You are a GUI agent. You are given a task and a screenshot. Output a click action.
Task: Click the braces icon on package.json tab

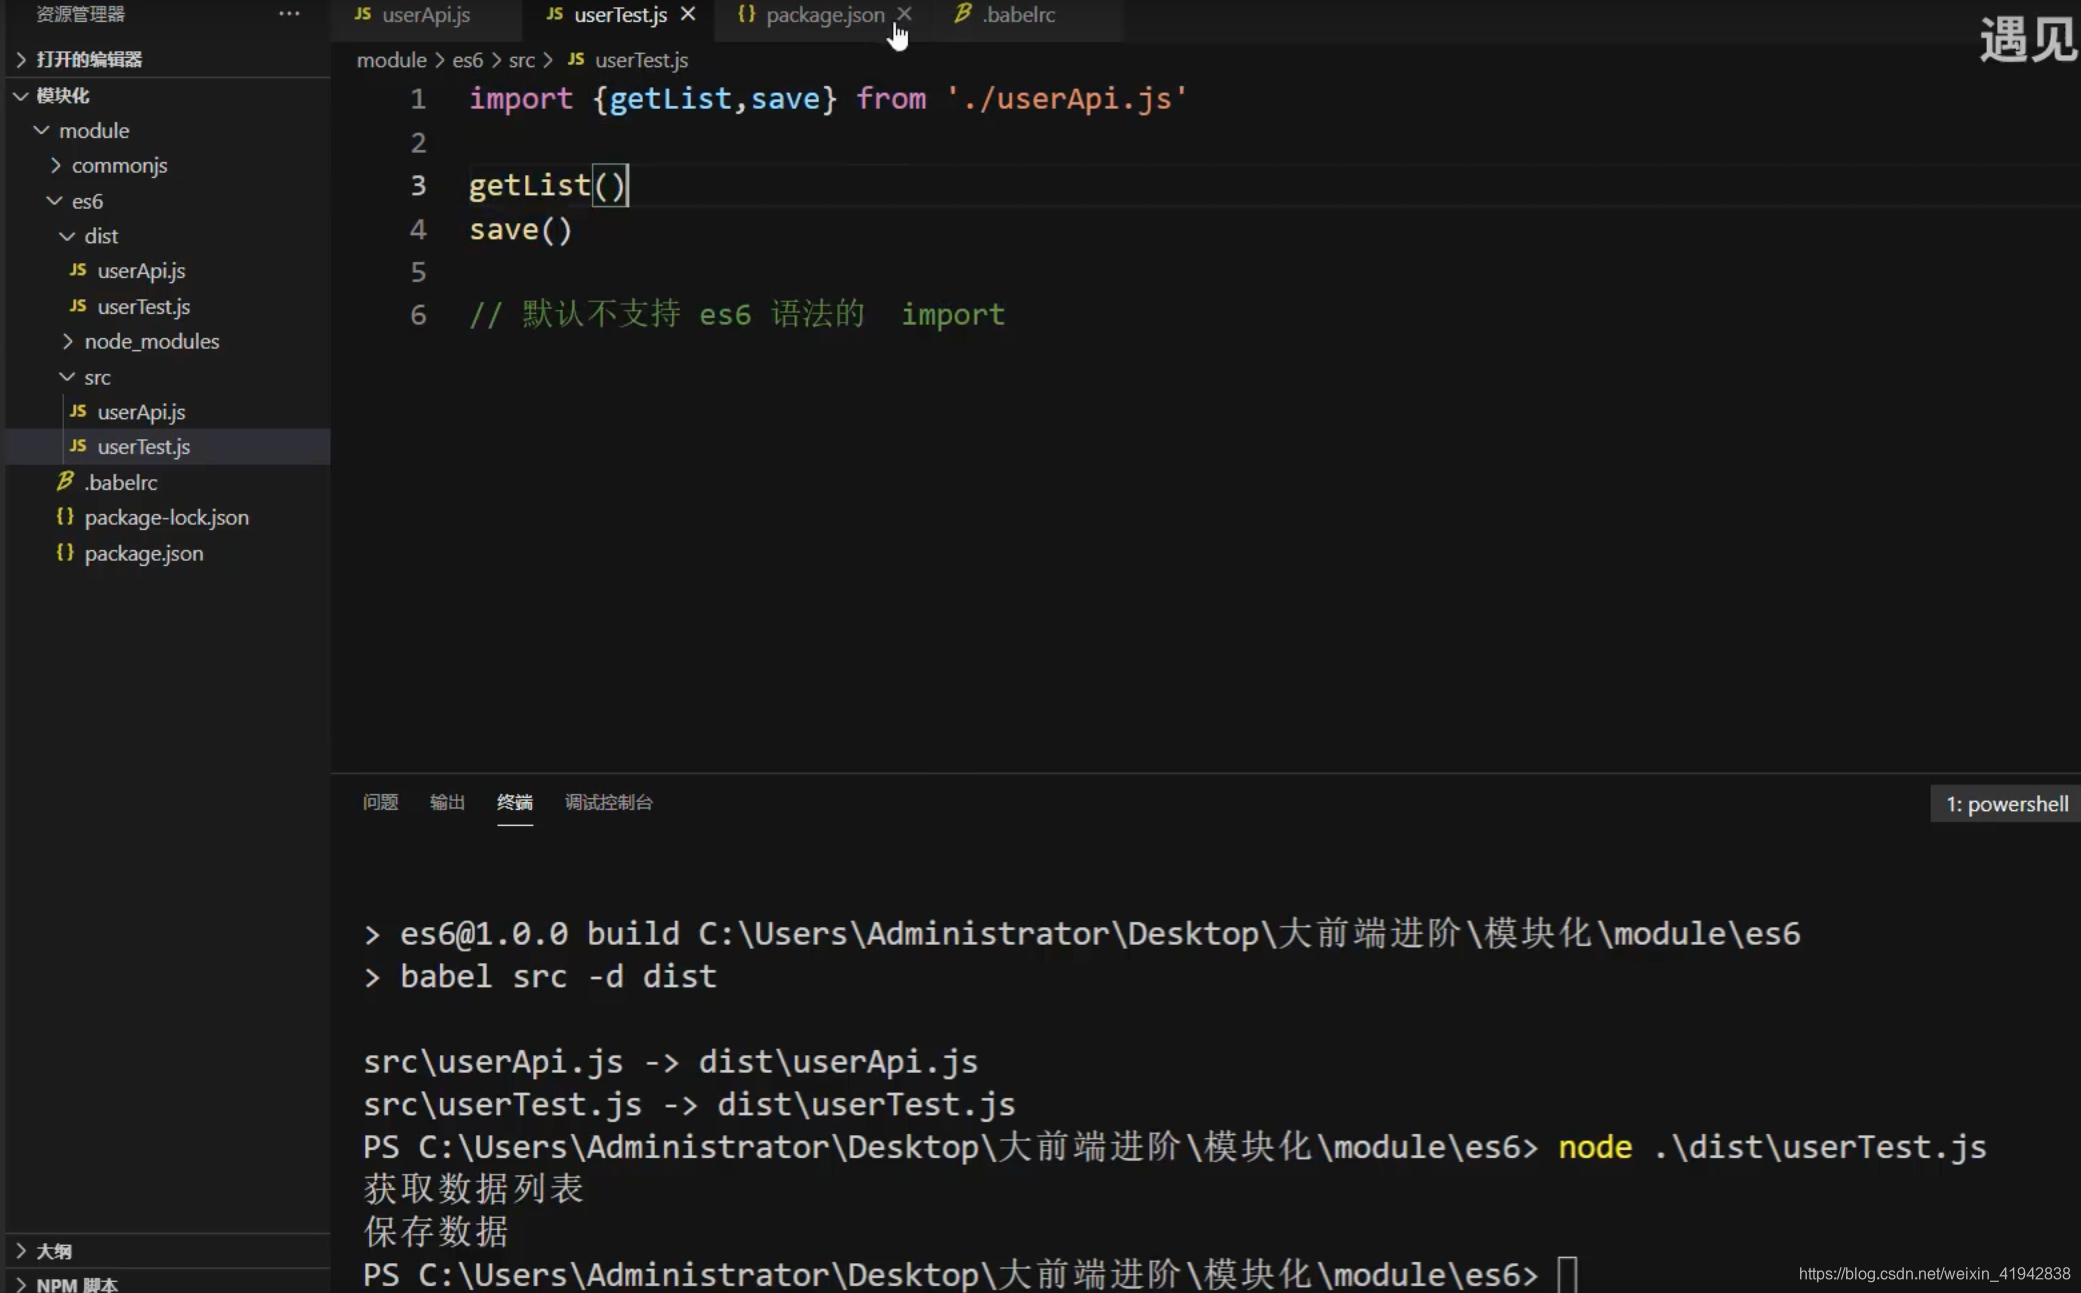click(x=746, y=14)
